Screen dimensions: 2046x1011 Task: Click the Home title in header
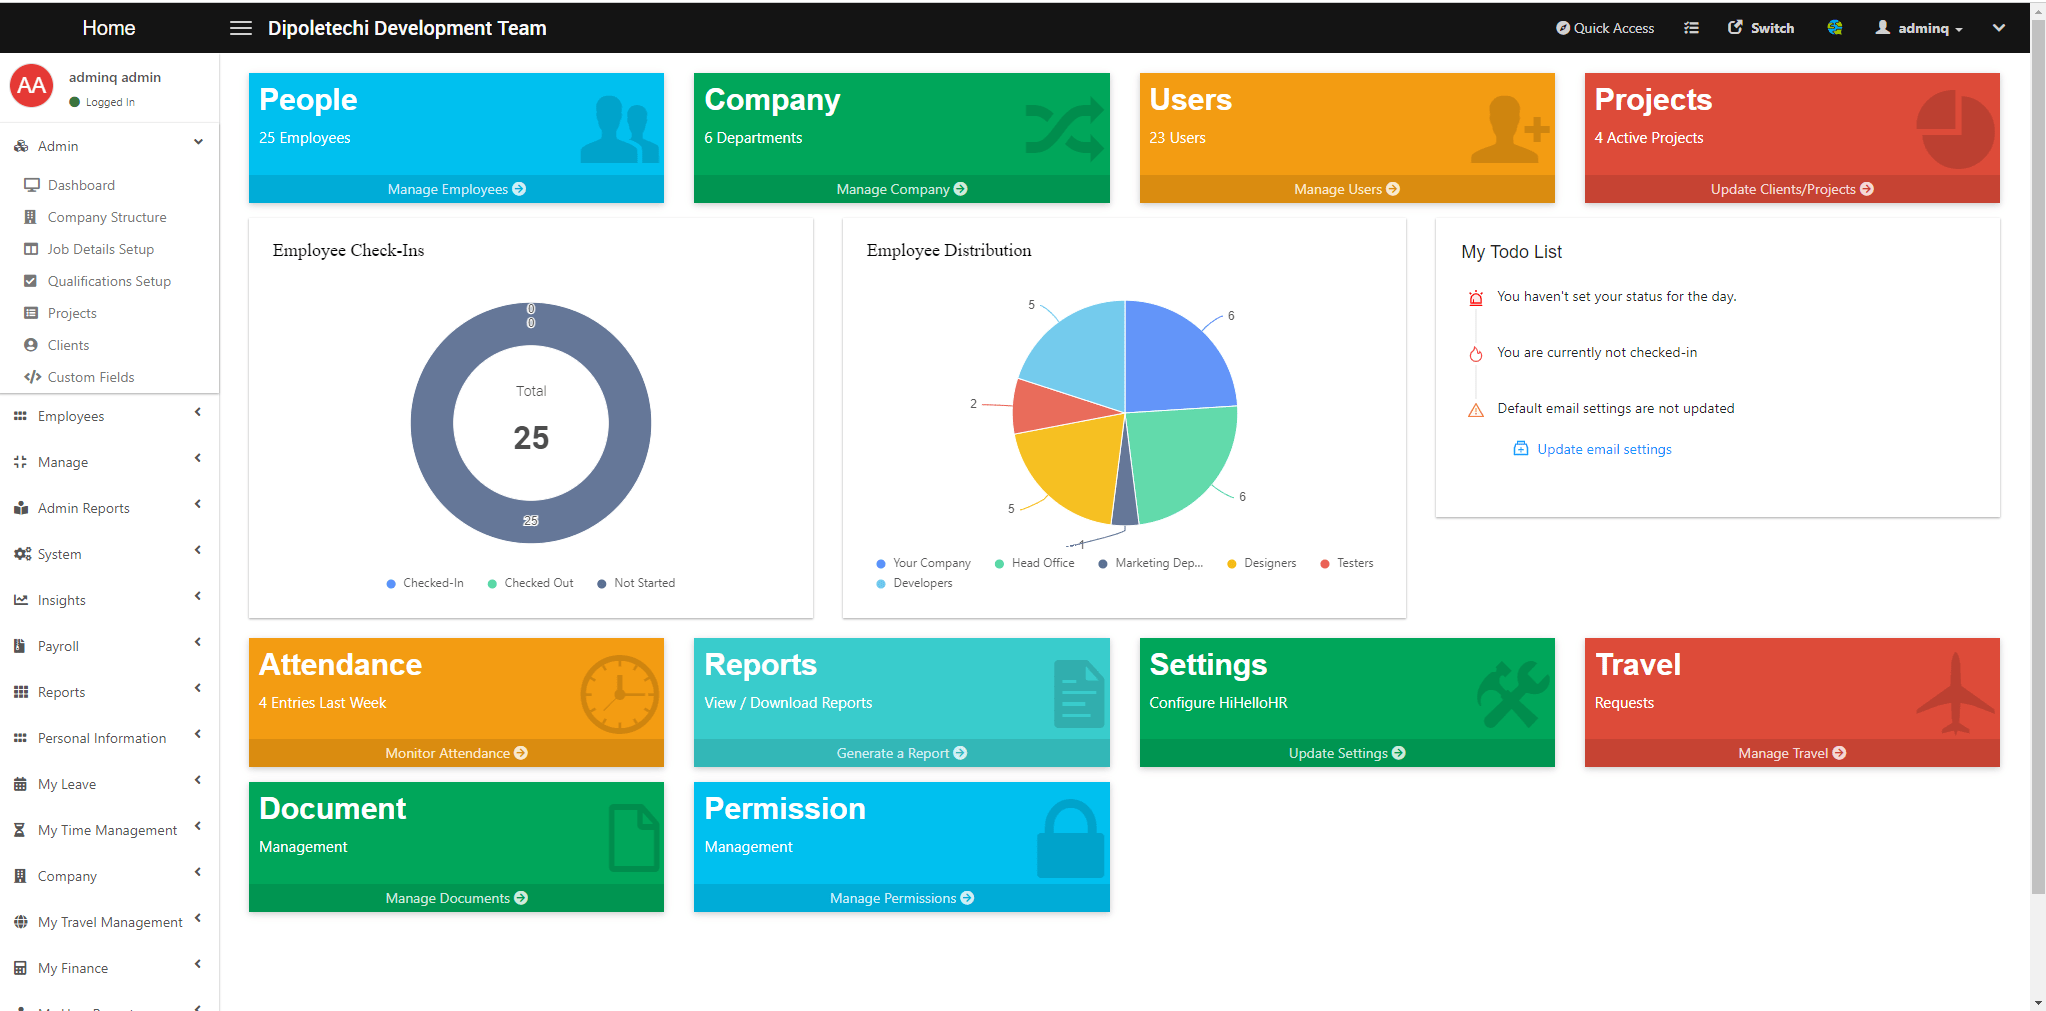109,28
